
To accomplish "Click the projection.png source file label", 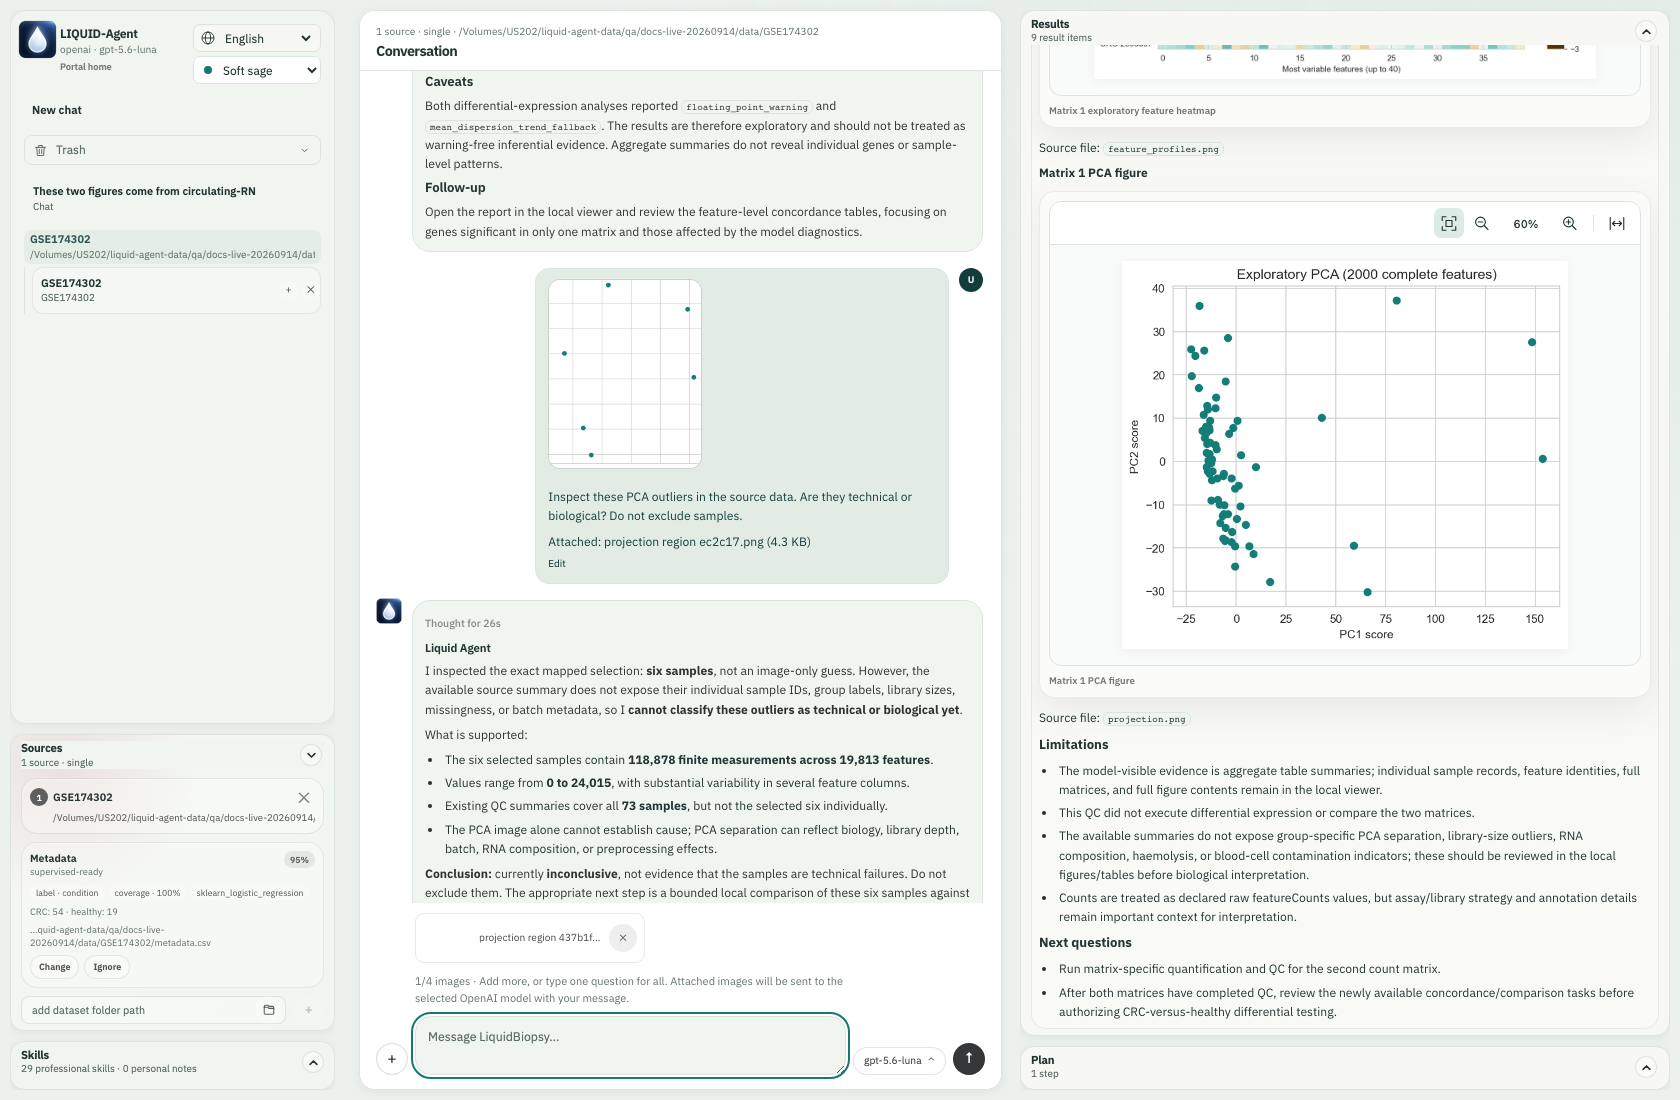I will (x=1147, y=719).
